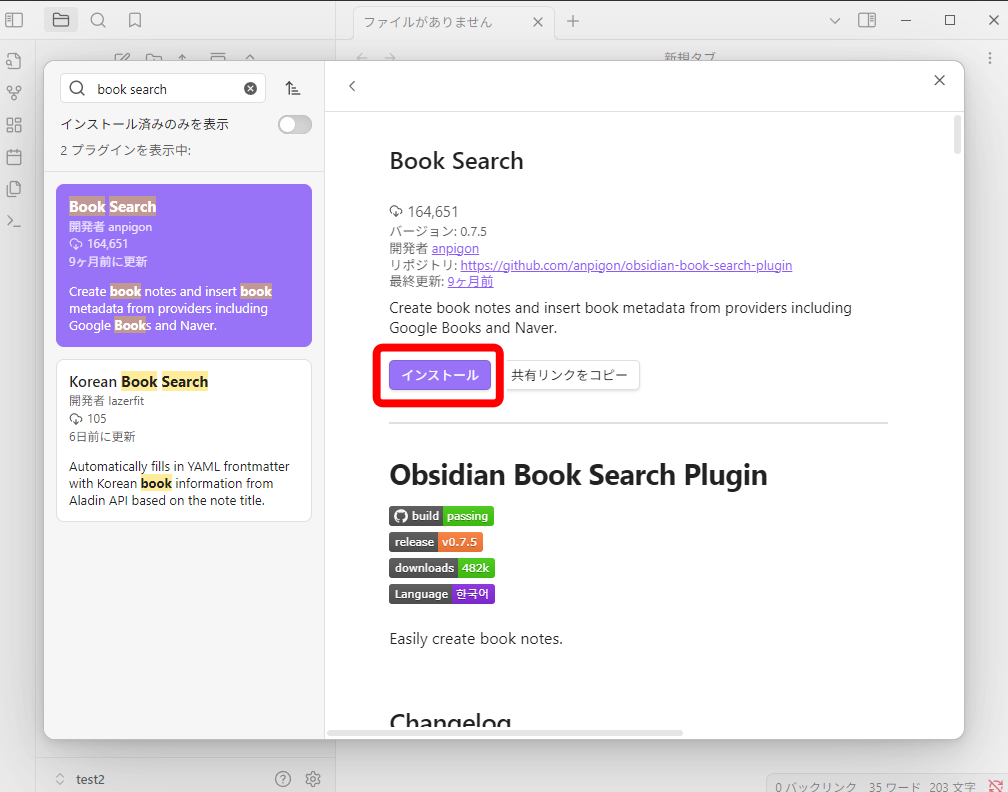Viewport: 1008px width, 792px height.
Task: Open quick switcher icon in ribbon
Action: 14,61
